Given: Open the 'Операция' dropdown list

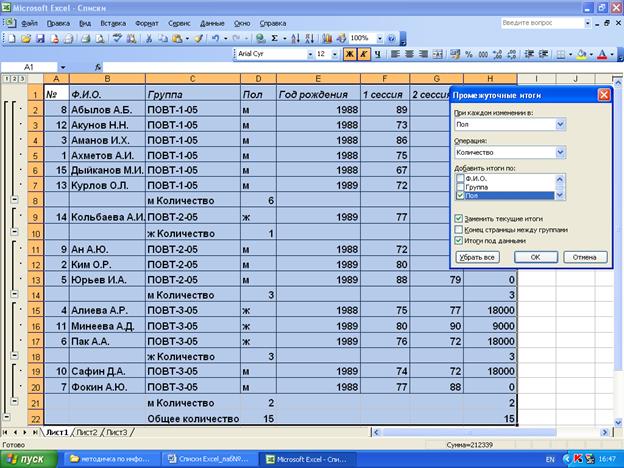Looking at the screenshot, I should coord(560,153).
